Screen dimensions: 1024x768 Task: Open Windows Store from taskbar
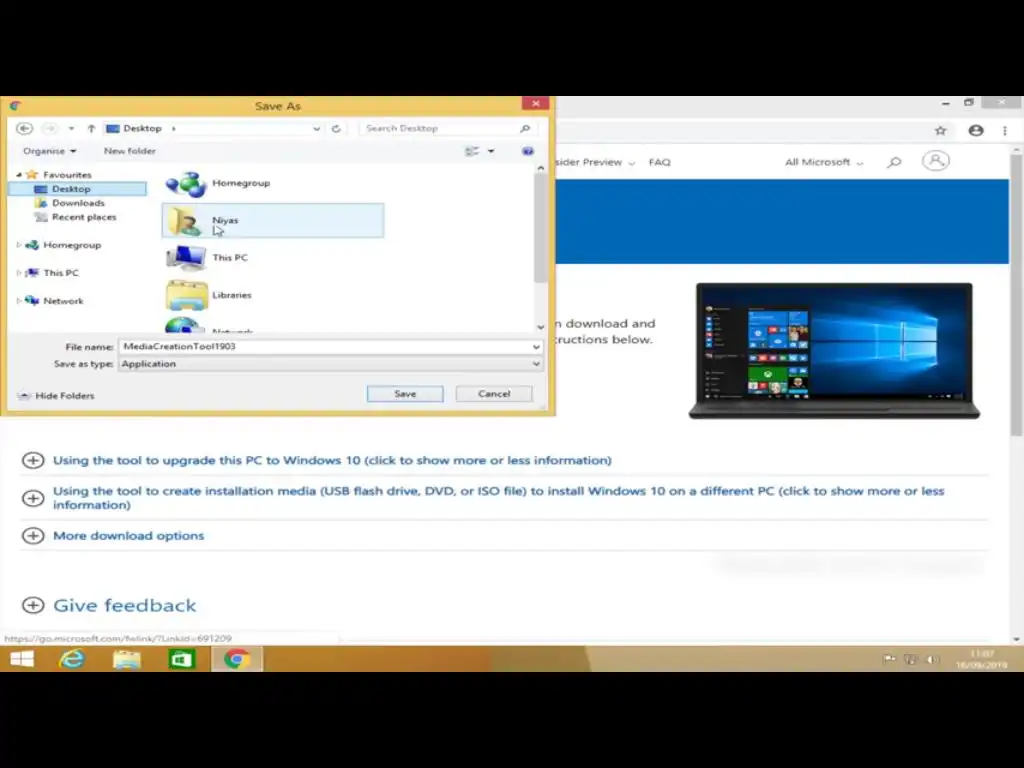click(182, 659)
